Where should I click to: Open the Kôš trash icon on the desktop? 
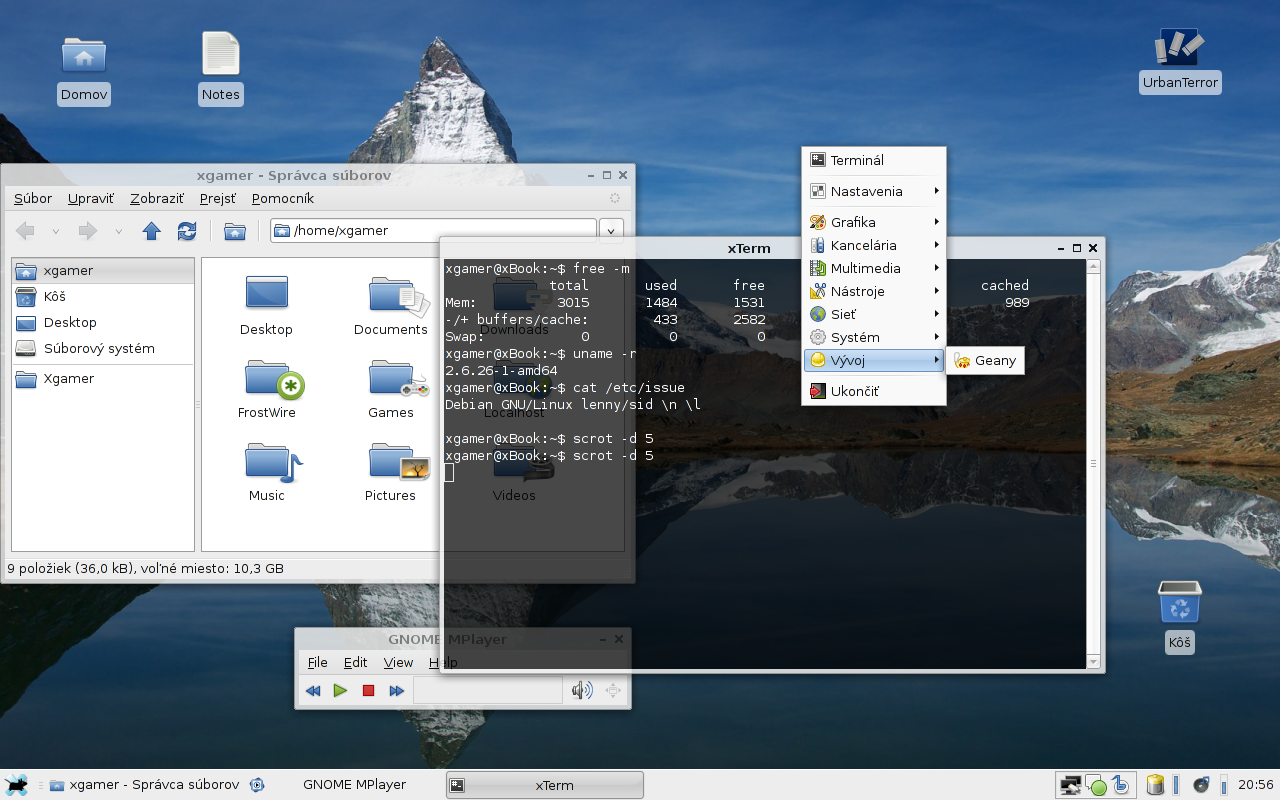click(x=1180, y=617)
